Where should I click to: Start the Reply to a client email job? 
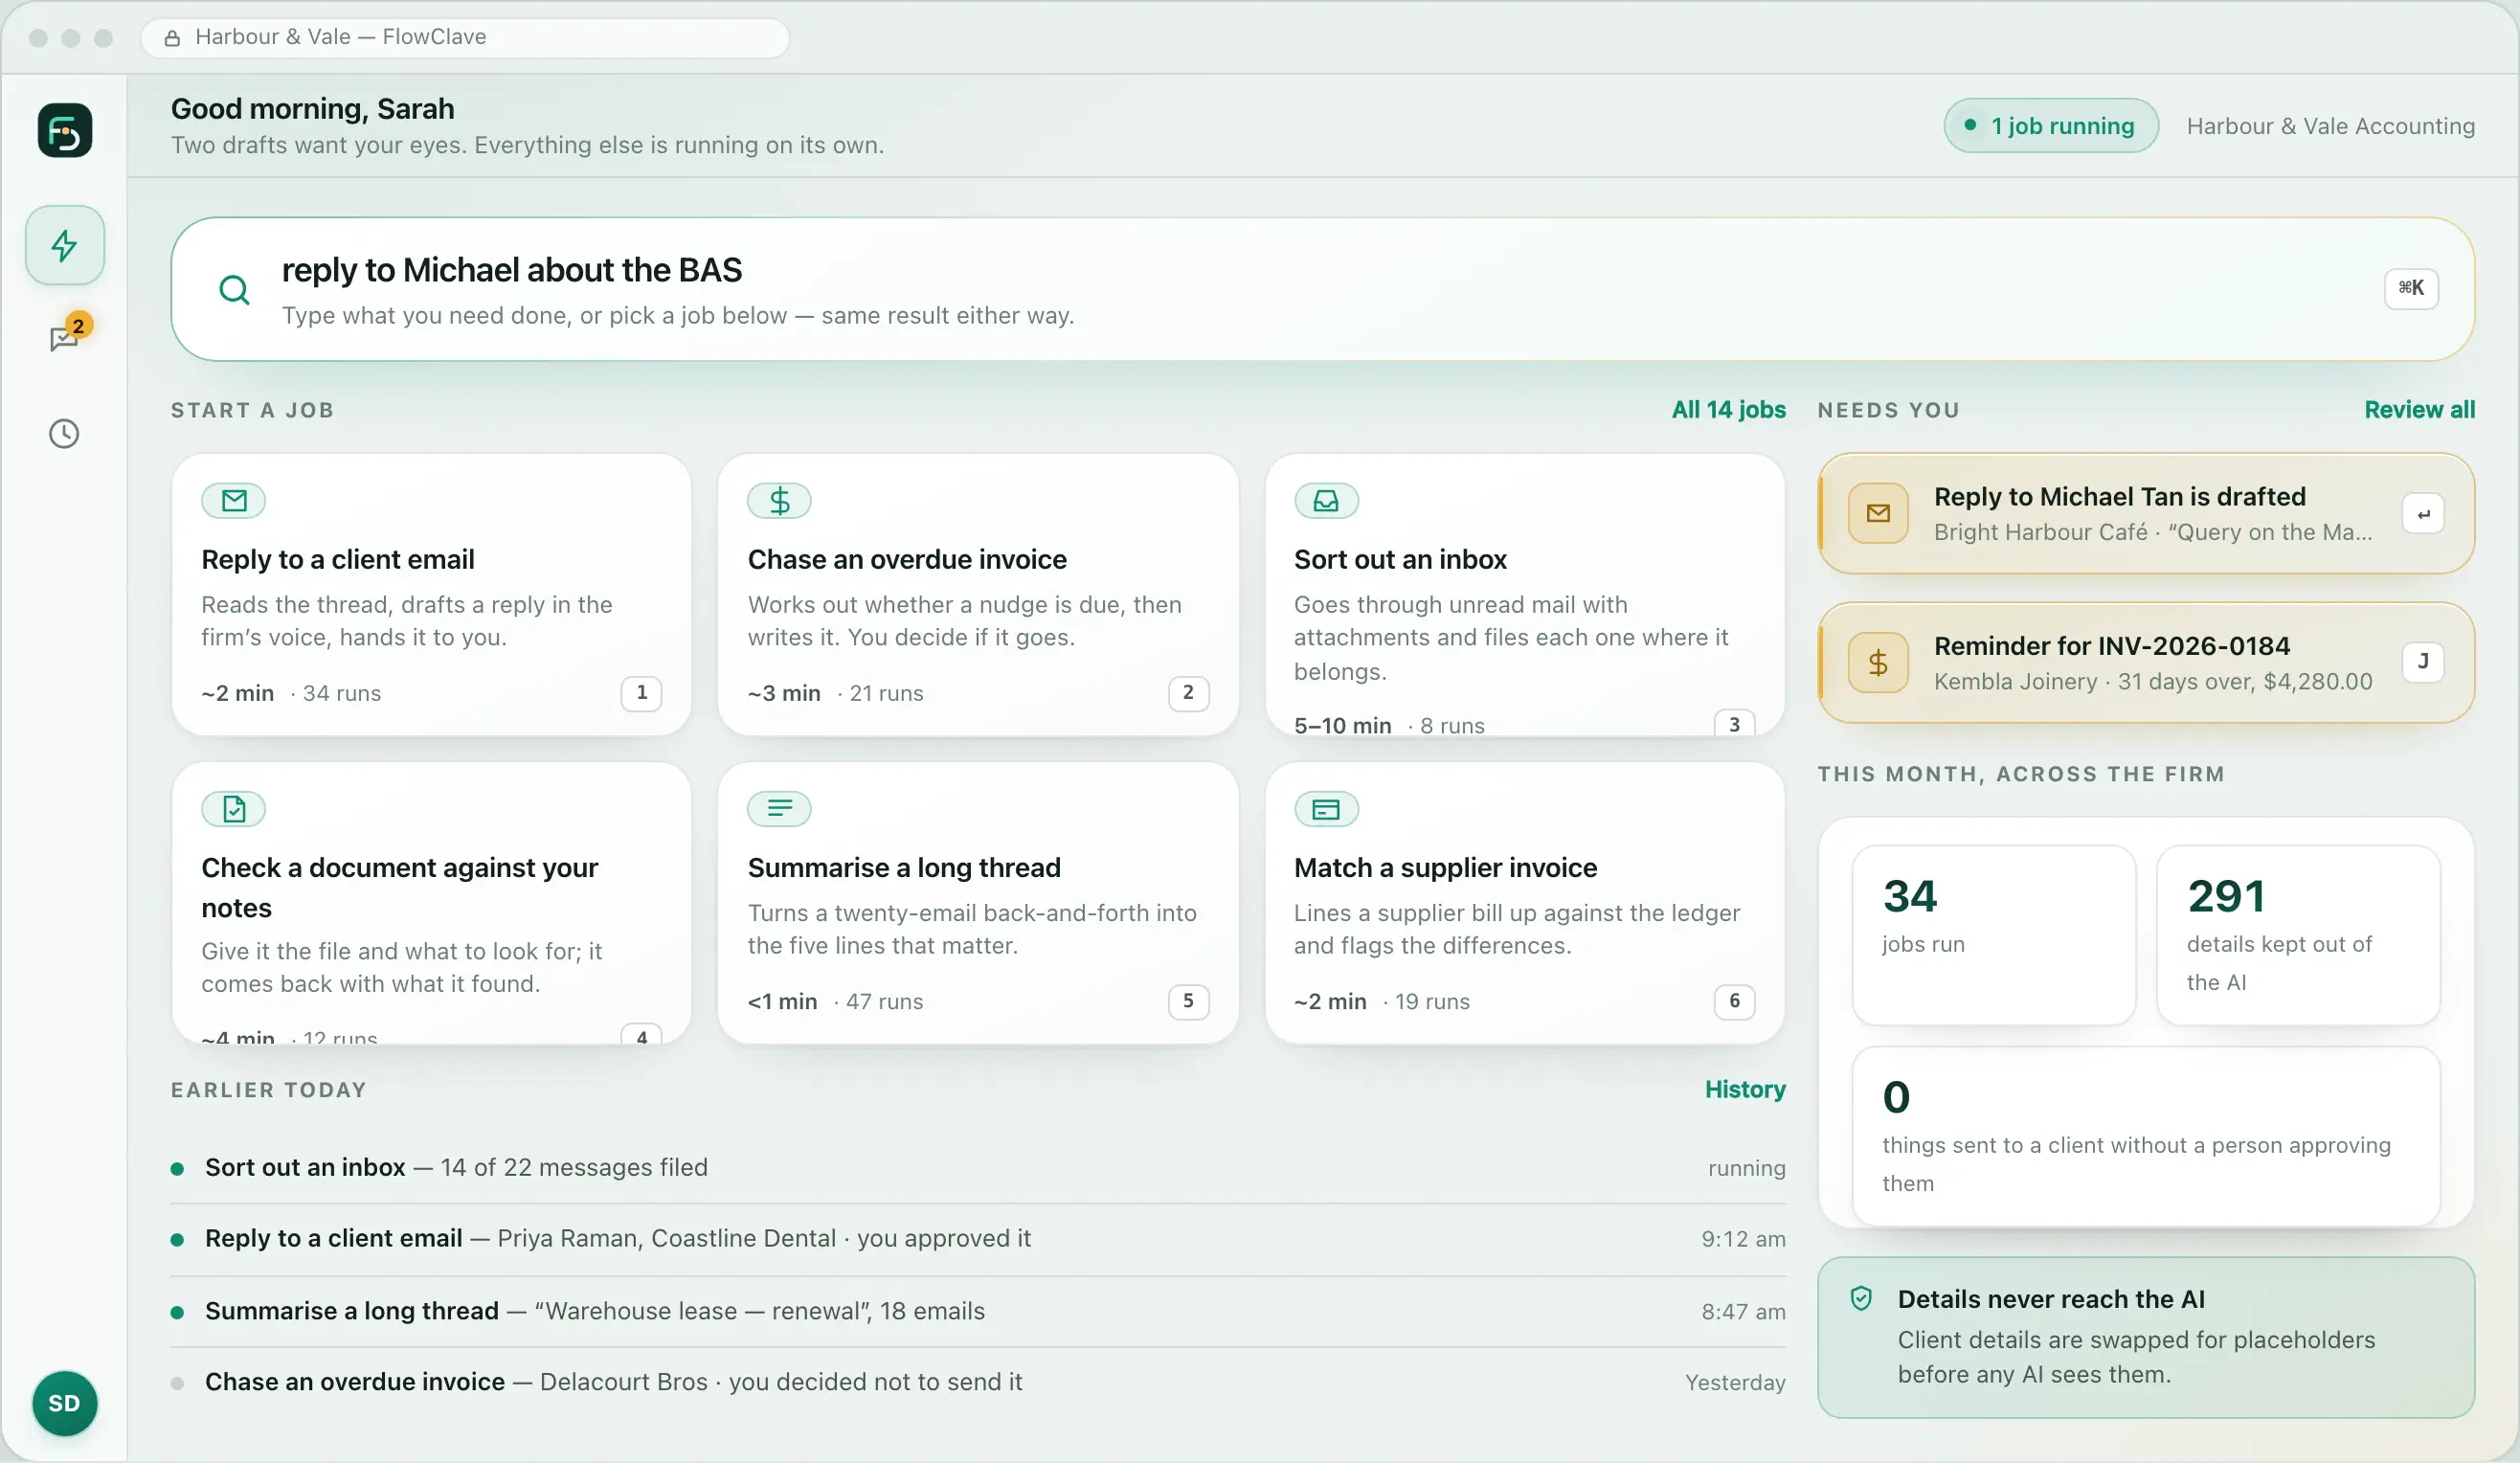[x=432, y=595]
